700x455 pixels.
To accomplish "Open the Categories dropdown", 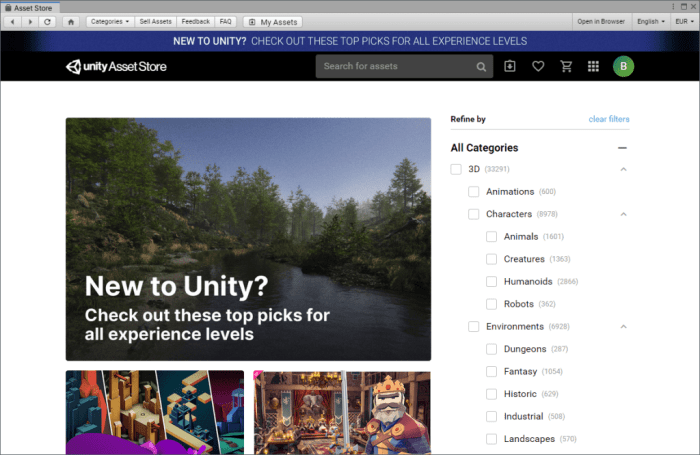I will click(x=110, y=21).
